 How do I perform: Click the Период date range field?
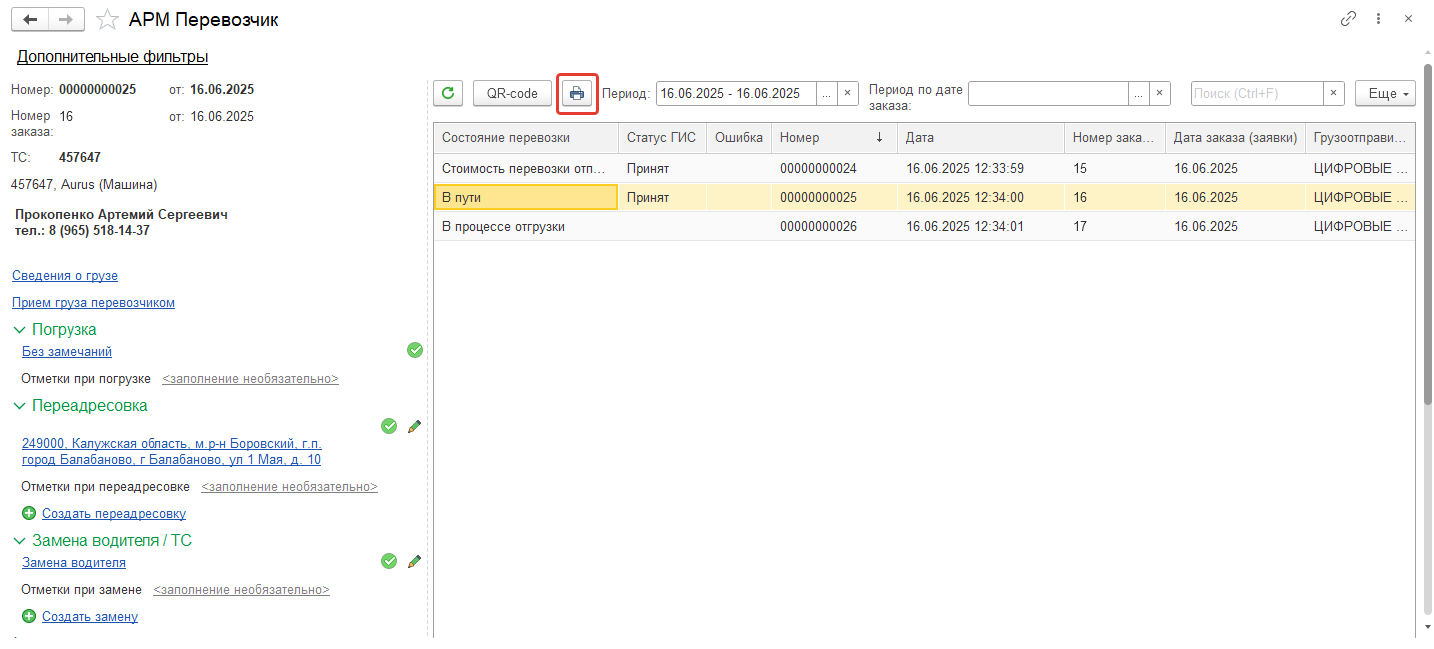pos(736,93)
